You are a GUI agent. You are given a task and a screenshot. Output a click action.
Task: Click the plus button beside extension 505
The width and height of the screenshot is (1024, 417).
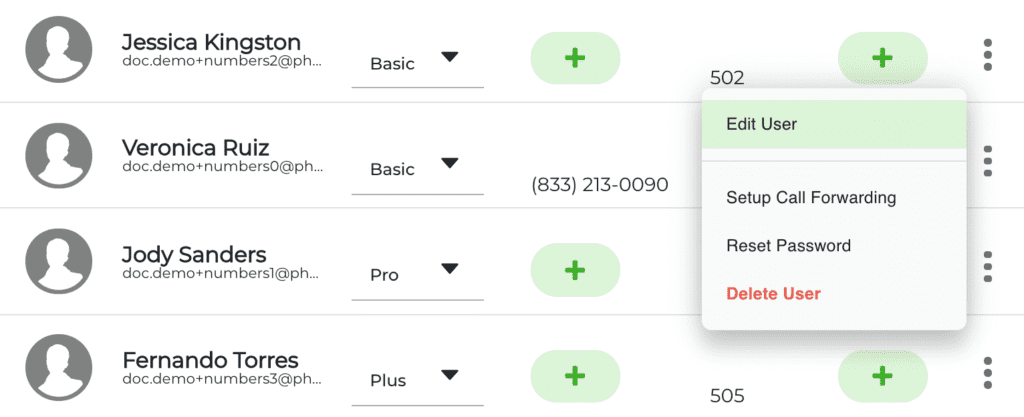coord(882,375)
